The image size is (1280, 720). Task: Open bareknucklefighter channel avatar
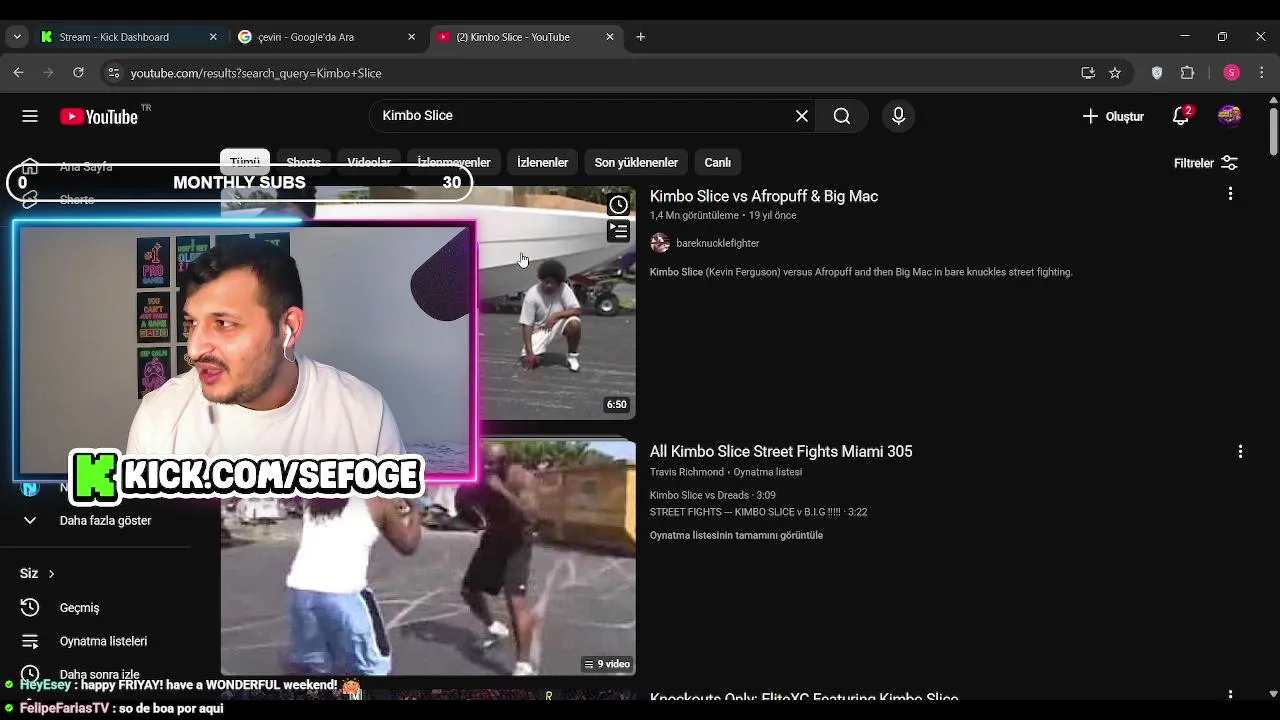(x=660, y=243)
